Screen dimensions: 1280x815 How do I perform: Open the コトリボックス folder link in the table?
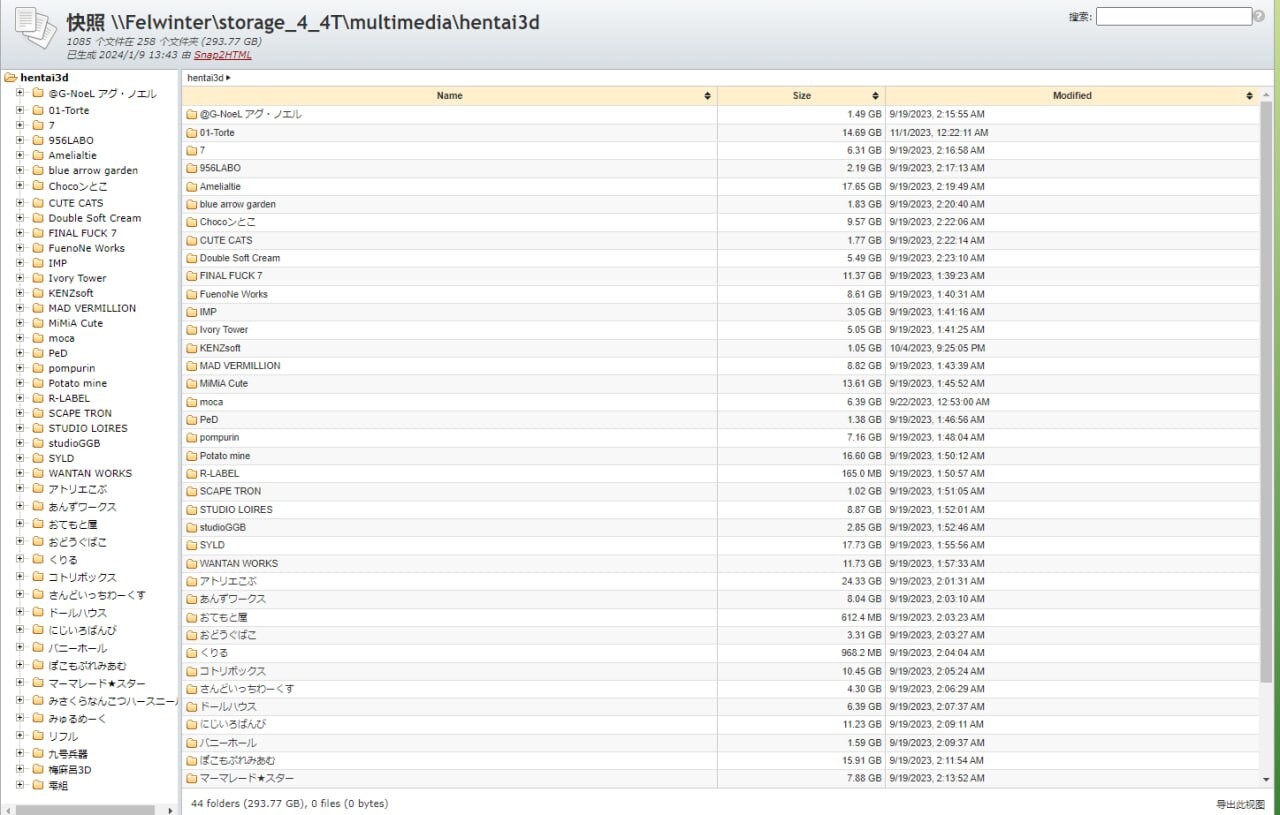[232, 672]
